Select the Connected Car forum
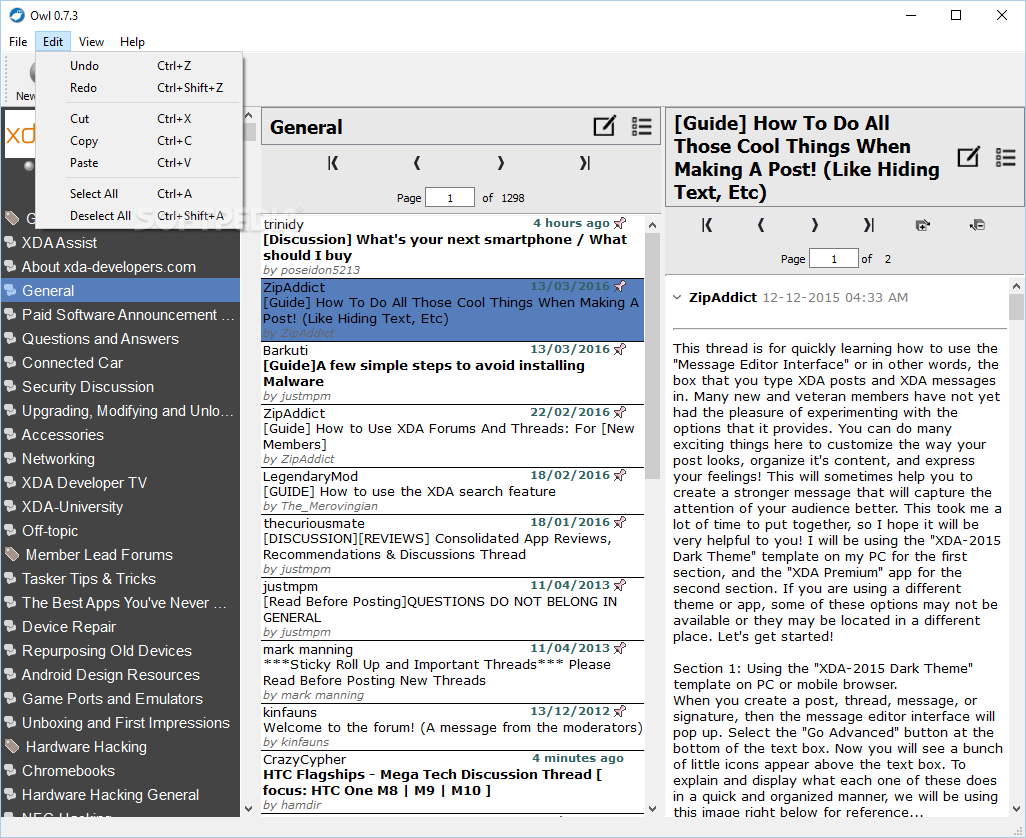The height and width of the screenshot is (838, 1026). [120, 362]
